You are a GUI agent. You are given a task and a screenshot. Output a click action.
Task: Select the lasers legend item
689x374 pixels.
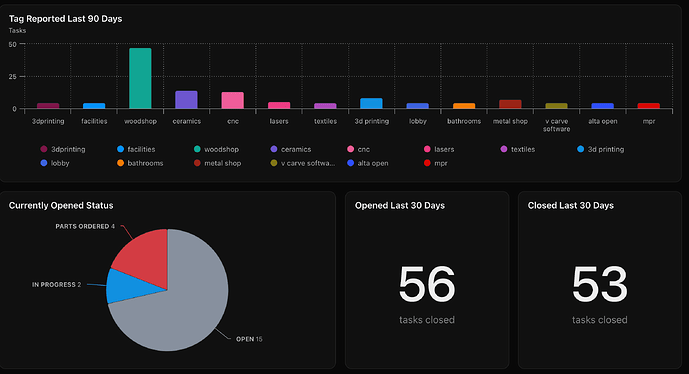439,149
